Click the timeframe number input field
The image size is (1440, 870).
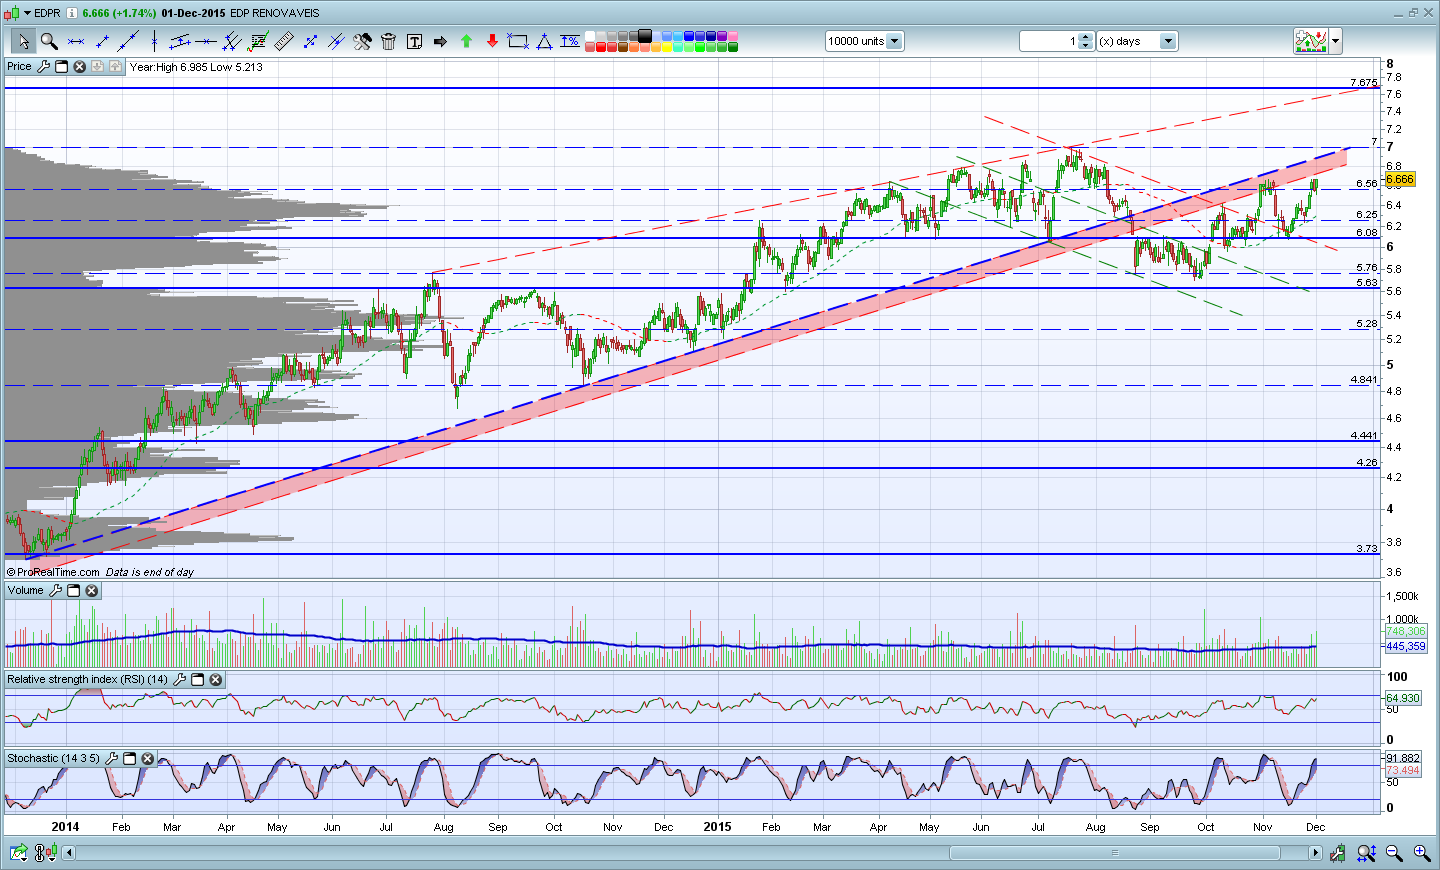coord(1049,41)
